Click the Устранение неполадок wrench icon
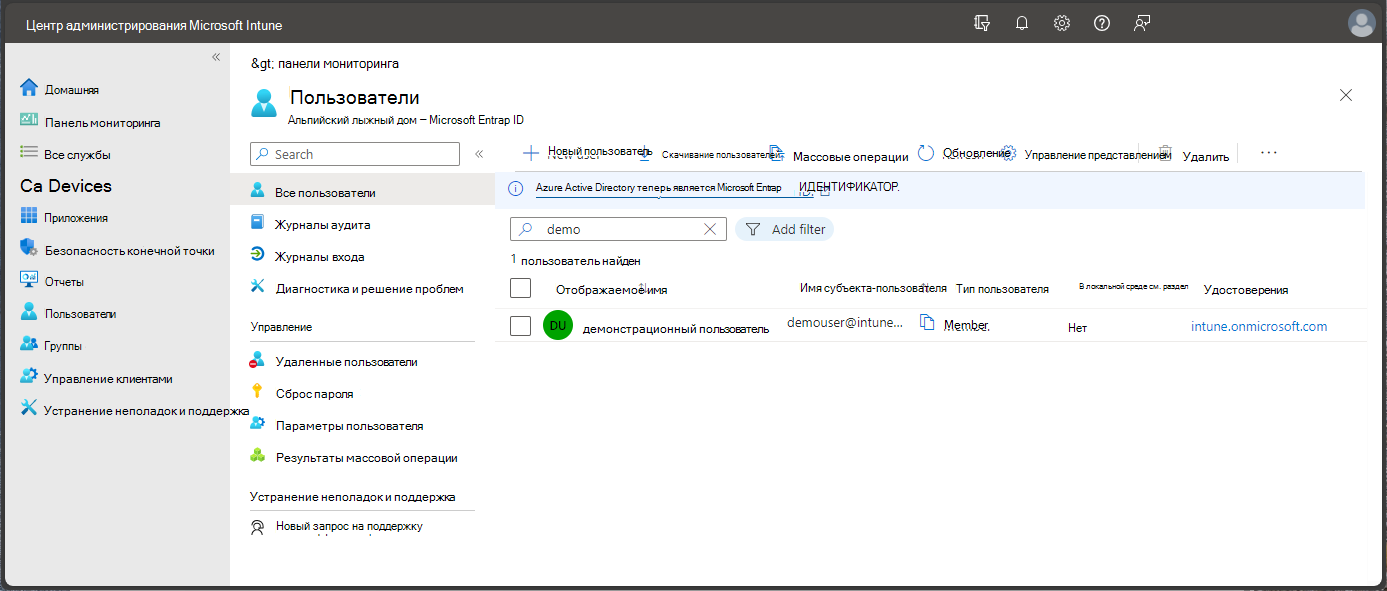This screenshot has width=1387, height=591. pyautogui.click(x=29, y=409)
